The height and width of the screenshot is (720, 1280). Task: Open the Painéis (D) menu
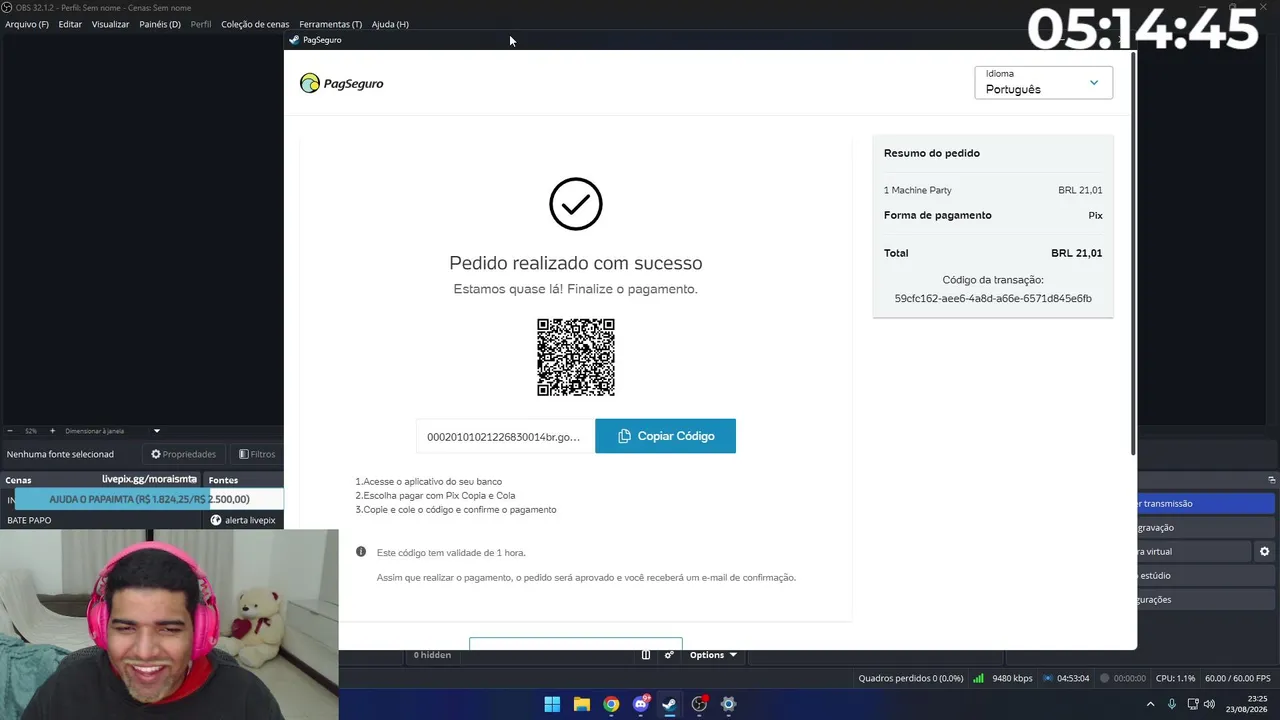pos(160,24)
